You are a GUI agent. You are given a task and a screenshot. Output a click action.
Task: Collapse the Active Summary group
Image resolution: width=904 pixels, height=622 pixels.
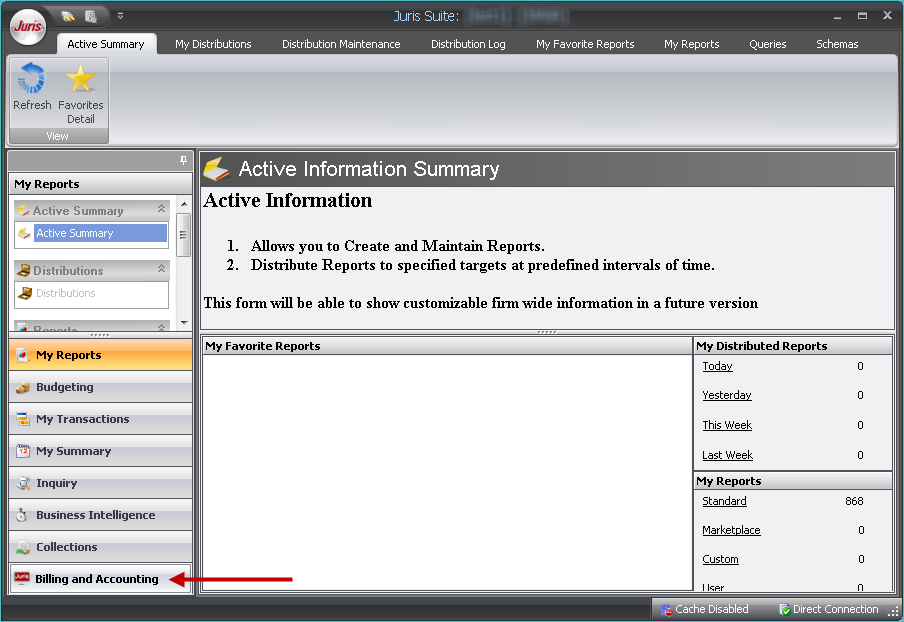tap(161, 211)
